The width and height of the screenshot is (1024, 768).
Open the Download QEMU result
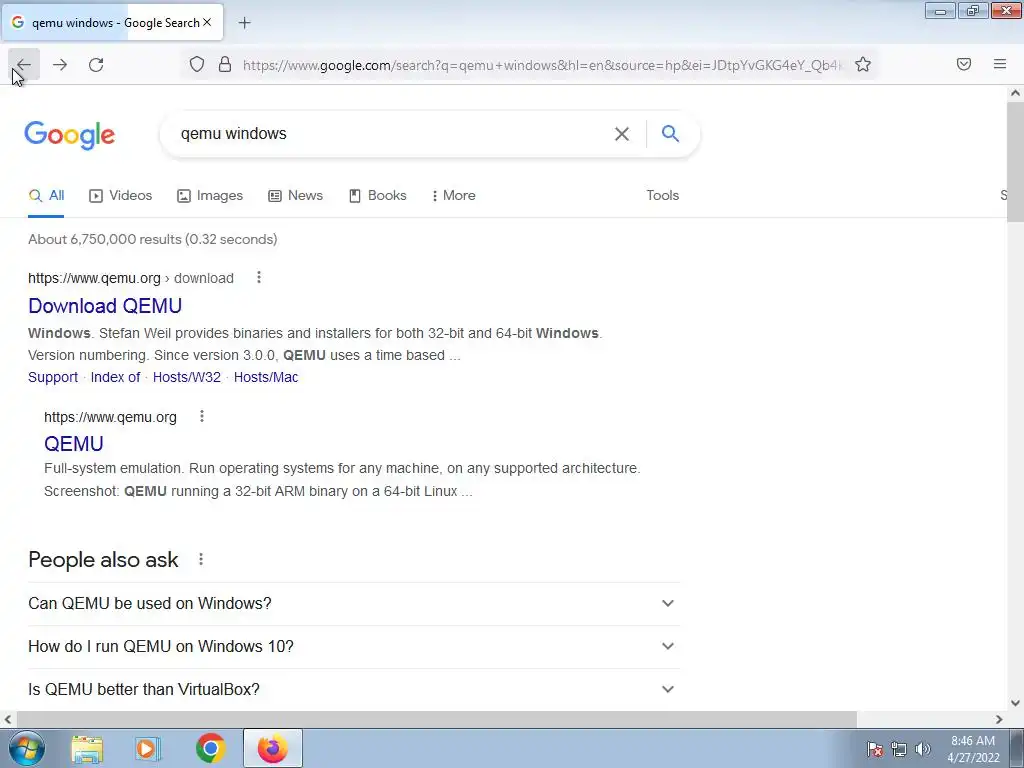point(105,306)
